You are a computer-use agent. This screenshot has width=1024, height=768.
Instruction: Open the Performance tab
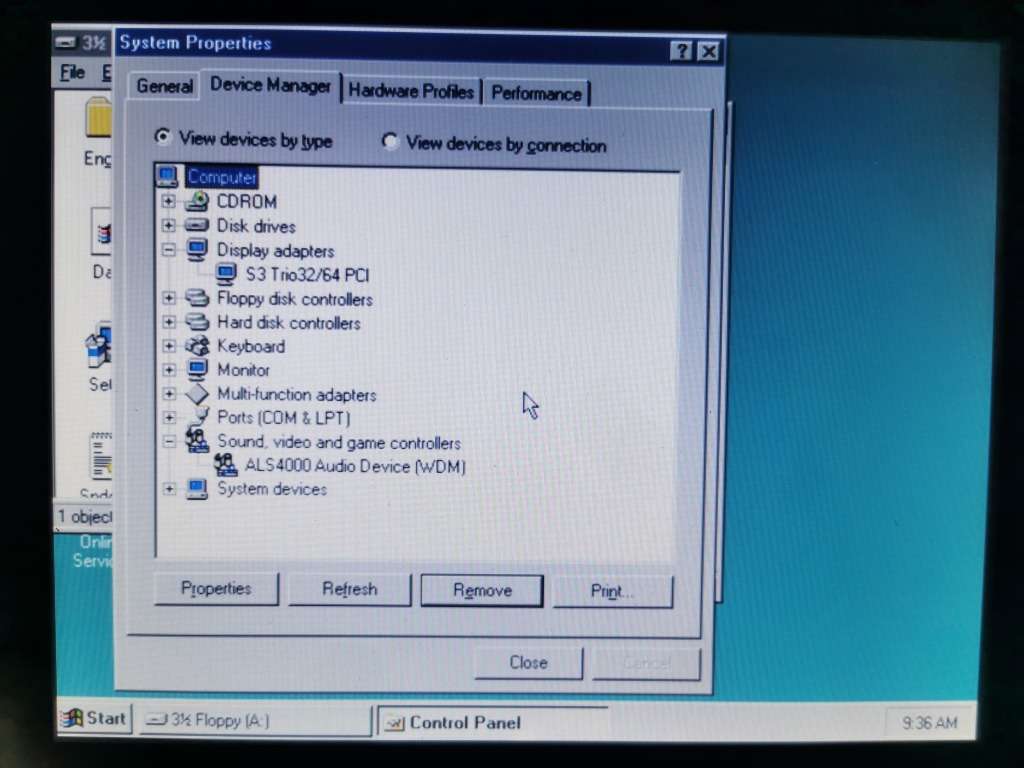pos(537,93)
